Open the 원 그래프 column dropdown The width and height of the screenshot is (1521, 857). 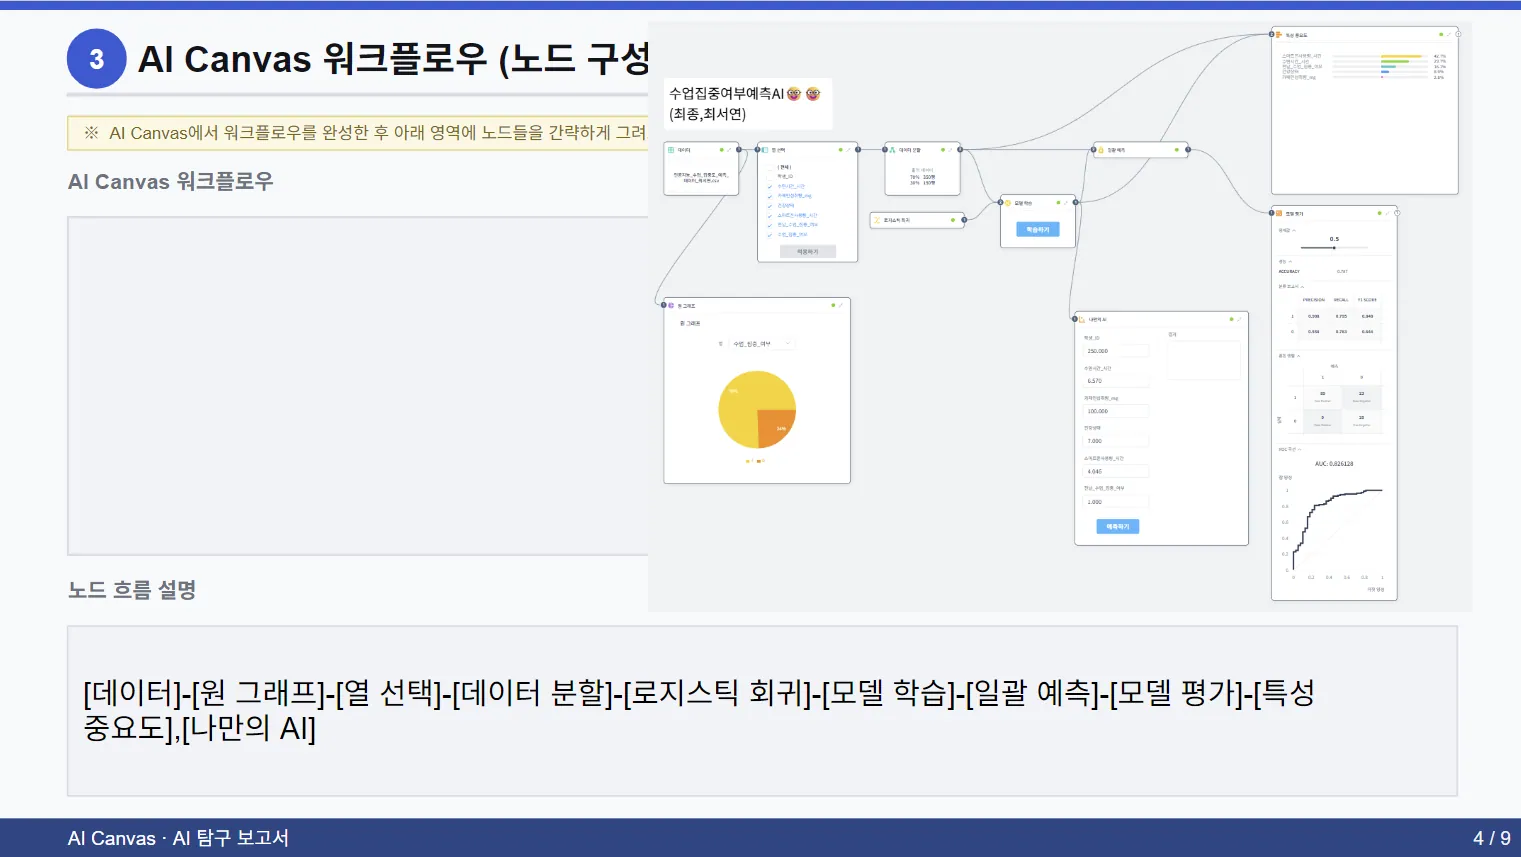(x=761, y=344)
